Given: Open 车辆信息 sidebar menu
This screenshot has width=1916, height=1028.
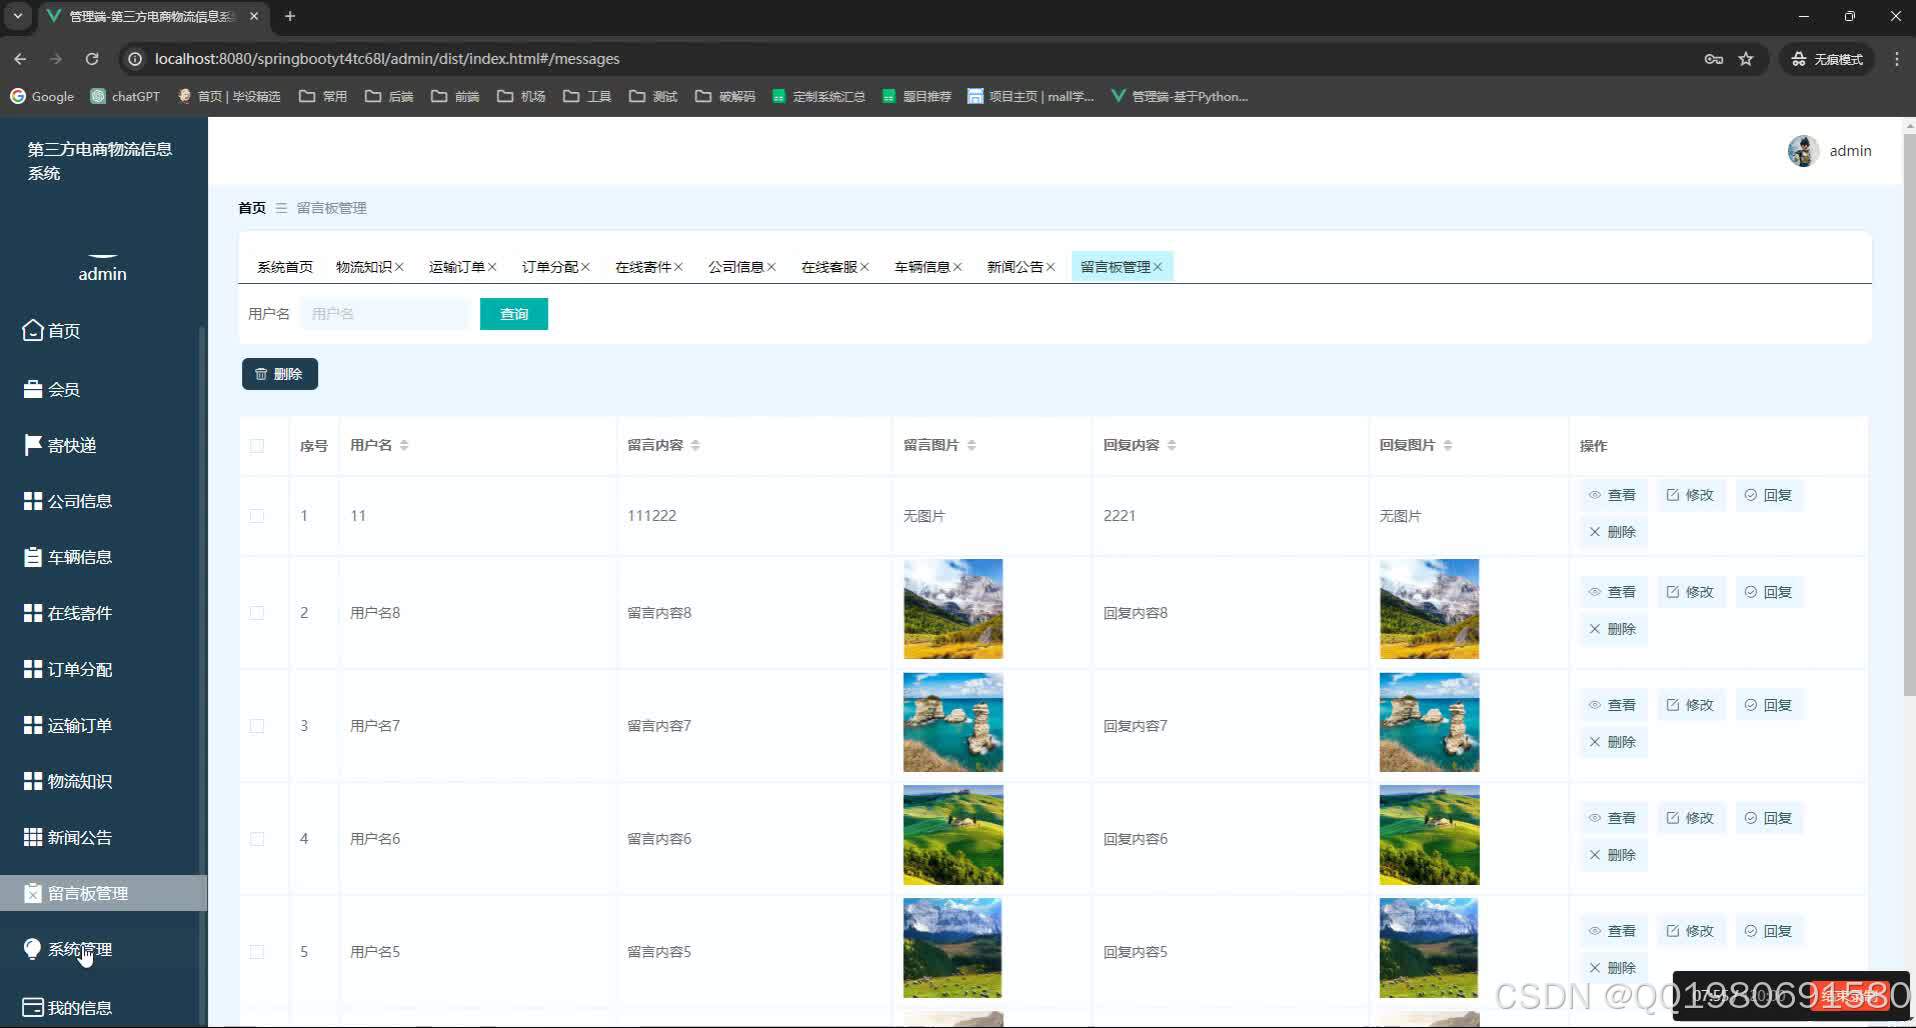Looking at the screenshot, I should [68, 557].
